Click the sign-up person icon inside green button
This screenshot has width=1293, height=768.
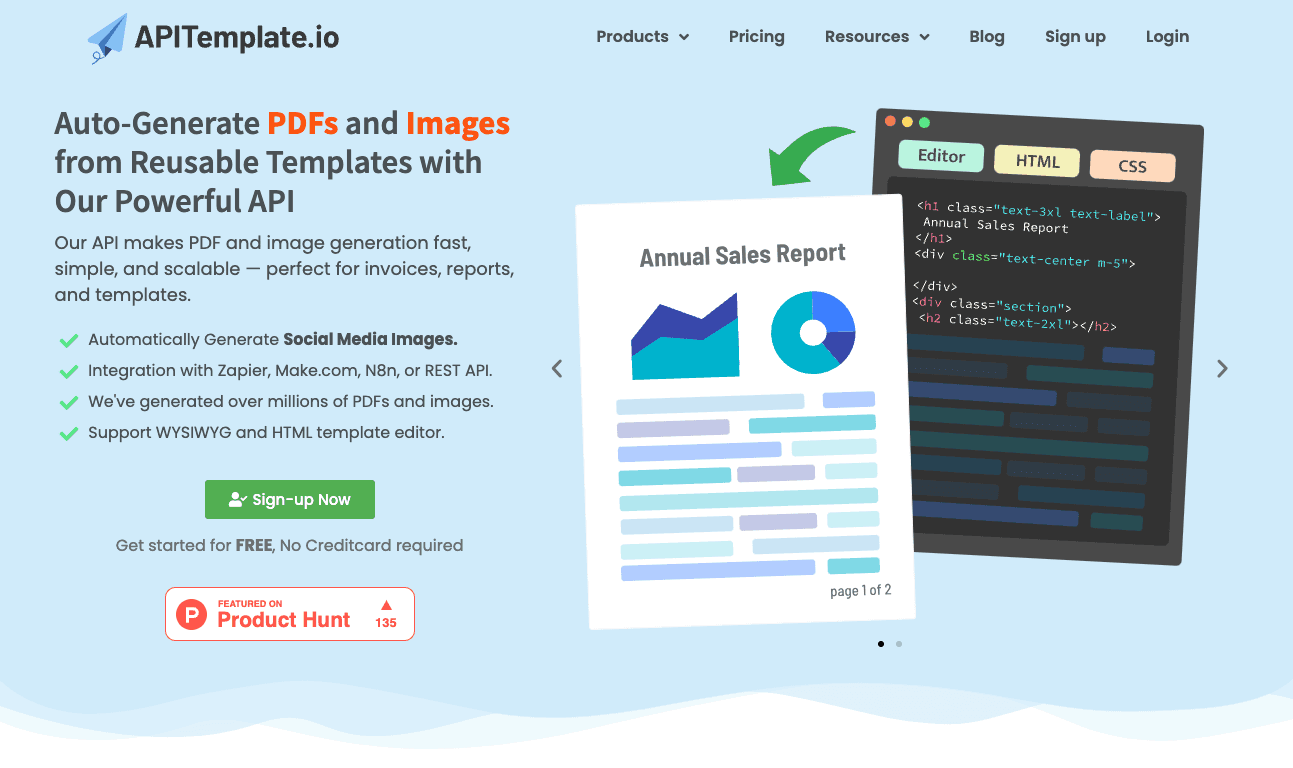click(236, 499)
